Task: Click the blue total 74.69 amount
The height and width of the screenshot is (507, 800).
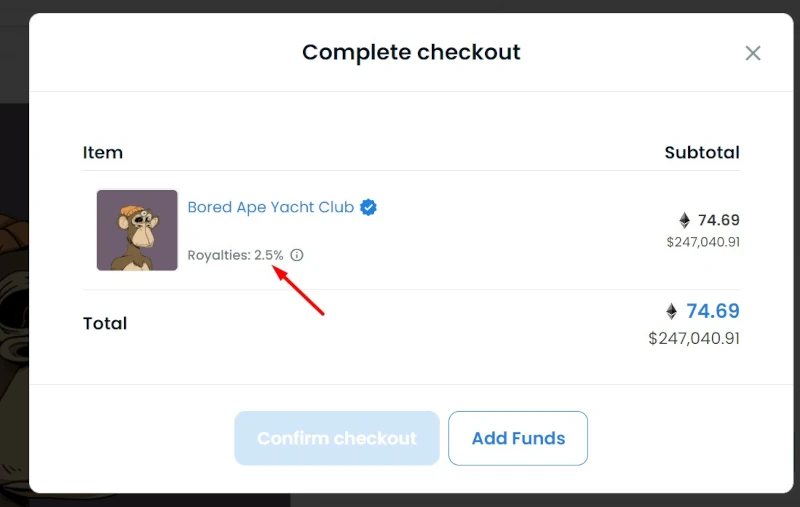Action: tap(713, 311)
